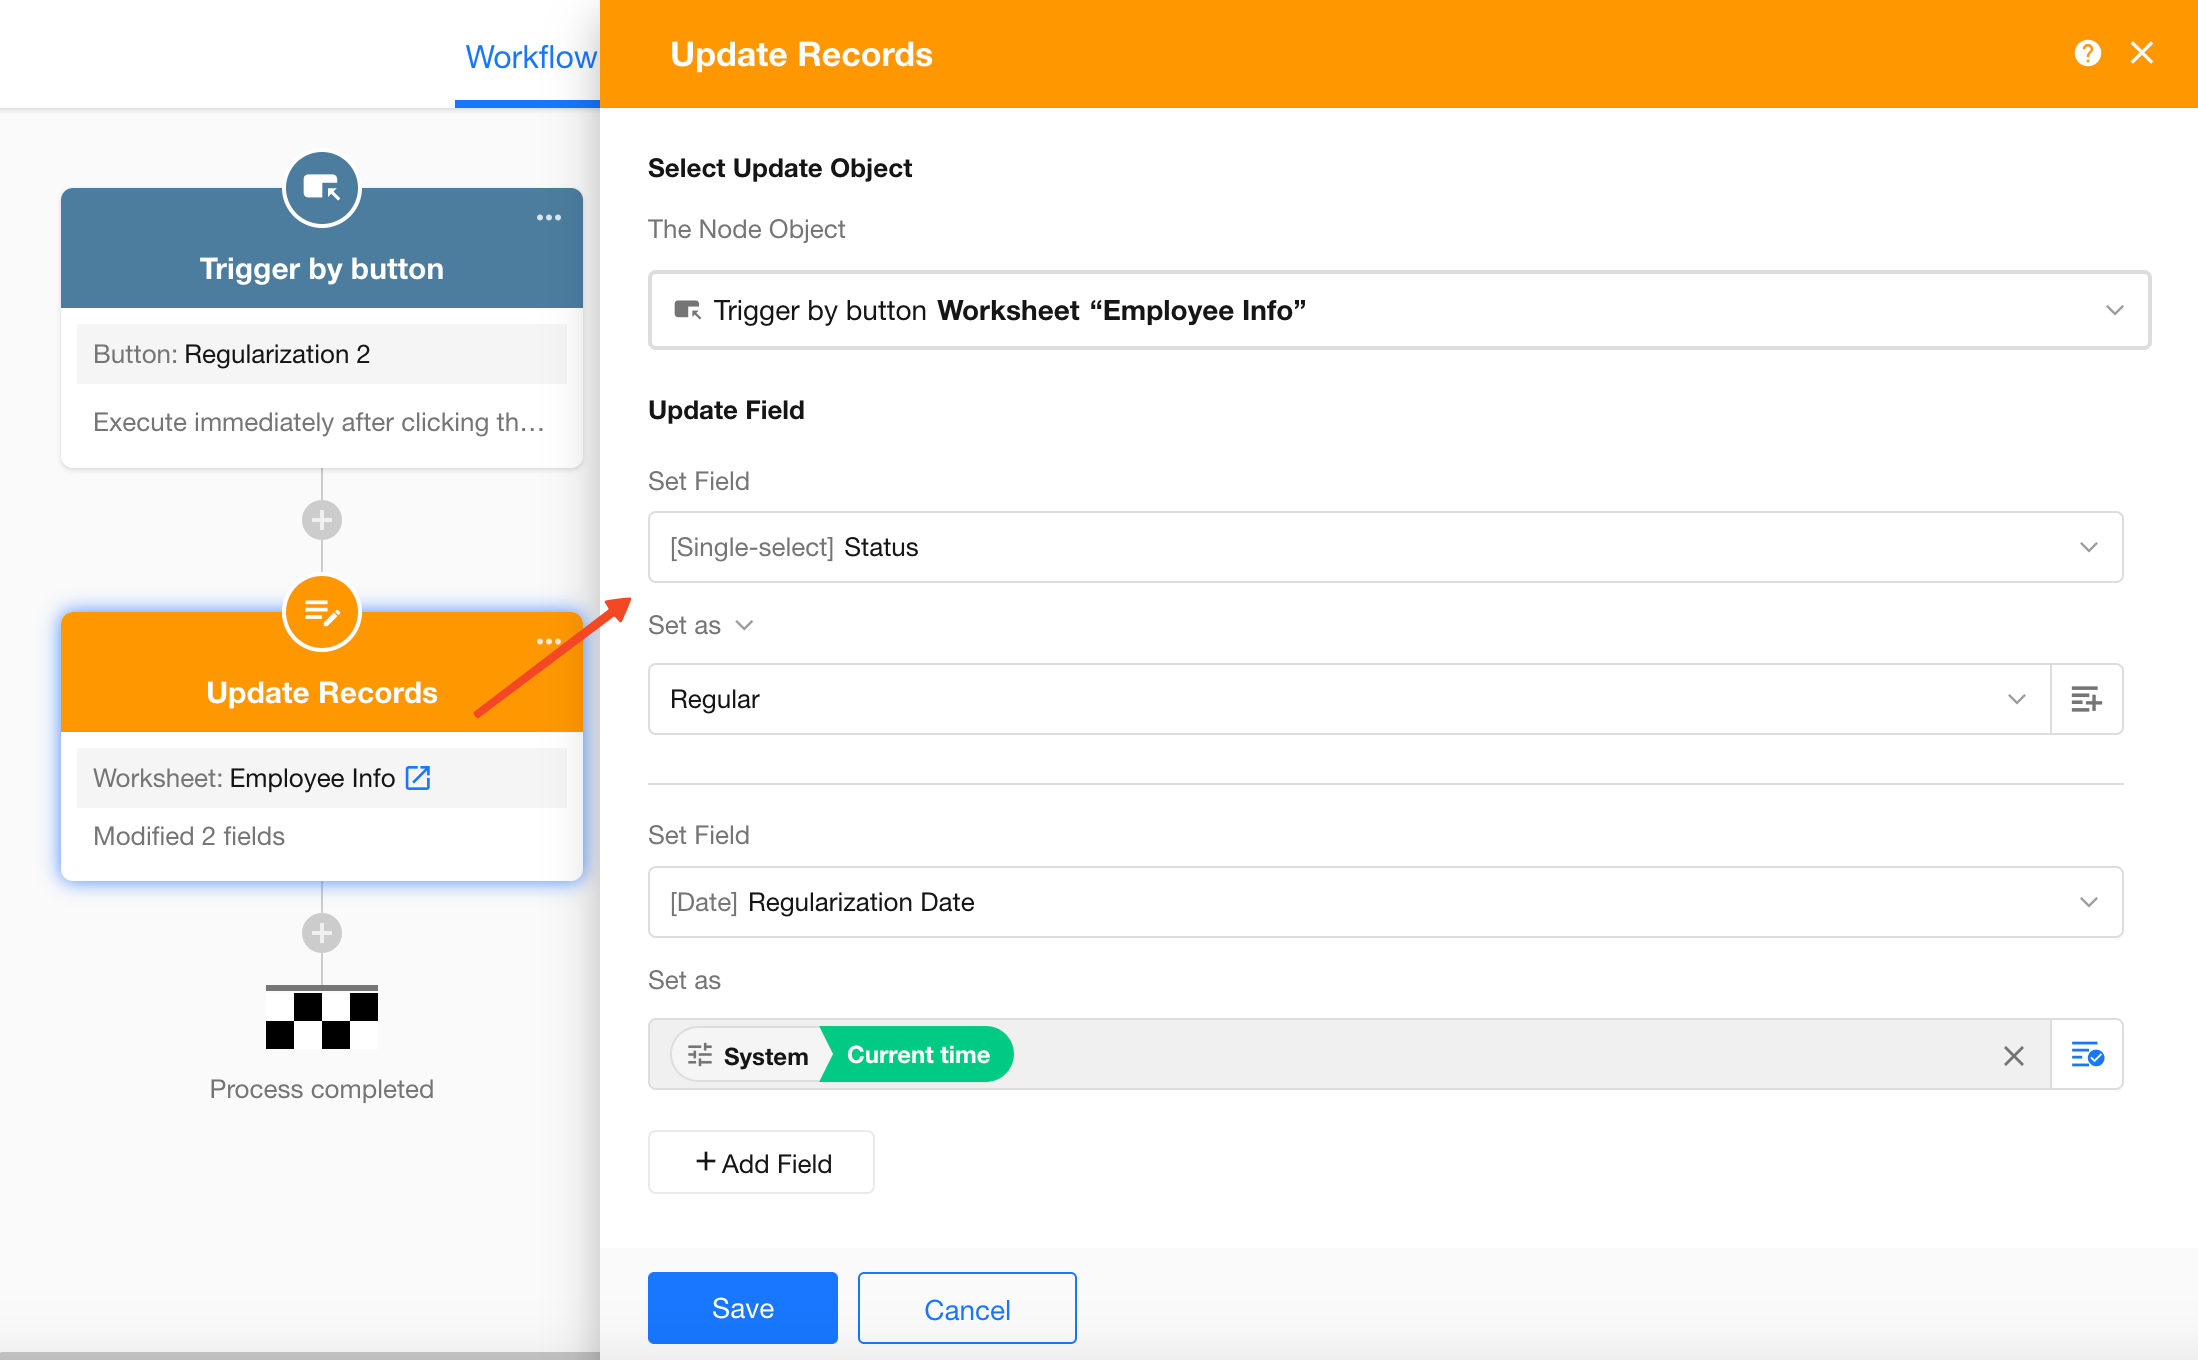Click the Trigger by button node icon
Screen dimensions: 2198x1360
point(322,188)
